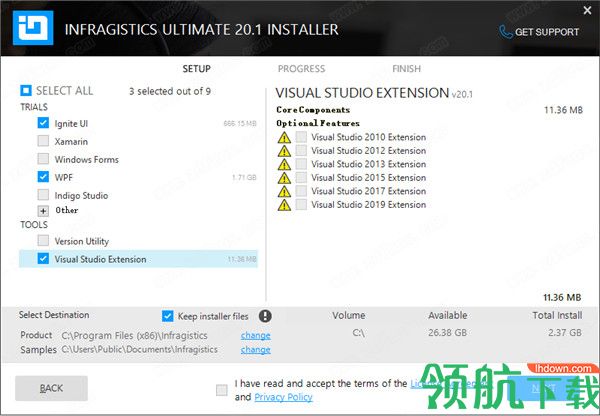Click warning icon beside Visual Studio 2012 Extension
Image resolution: width=600 pixels, height=416 pixels.
(284, 151)
